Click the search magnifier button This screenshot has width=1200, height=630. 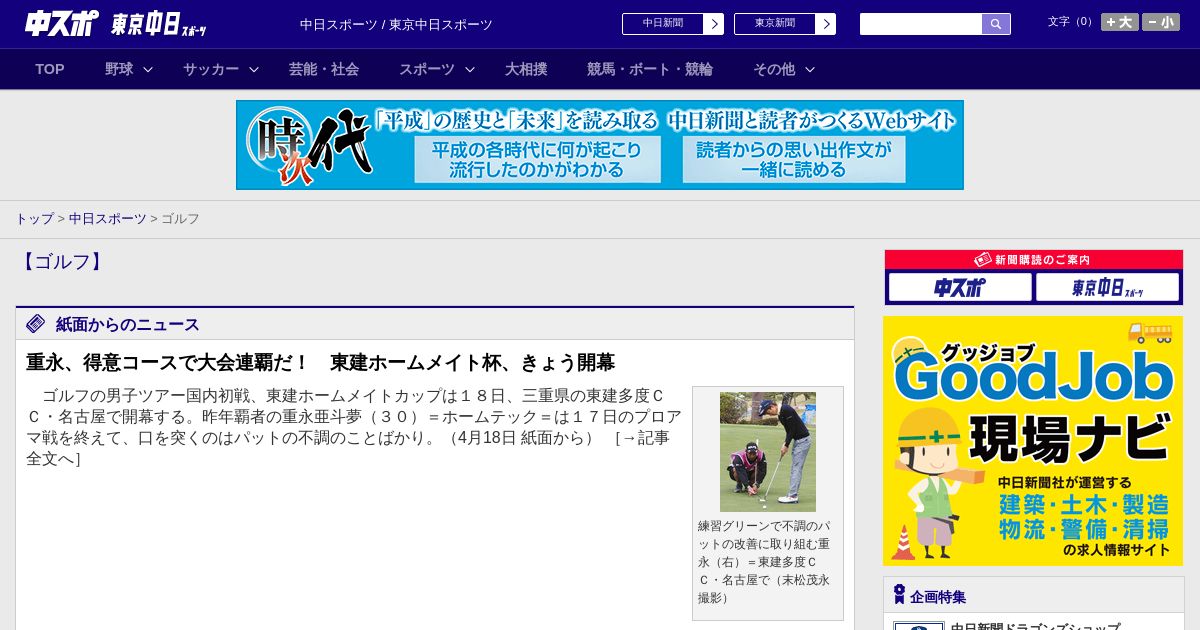[x=996, y=24]
